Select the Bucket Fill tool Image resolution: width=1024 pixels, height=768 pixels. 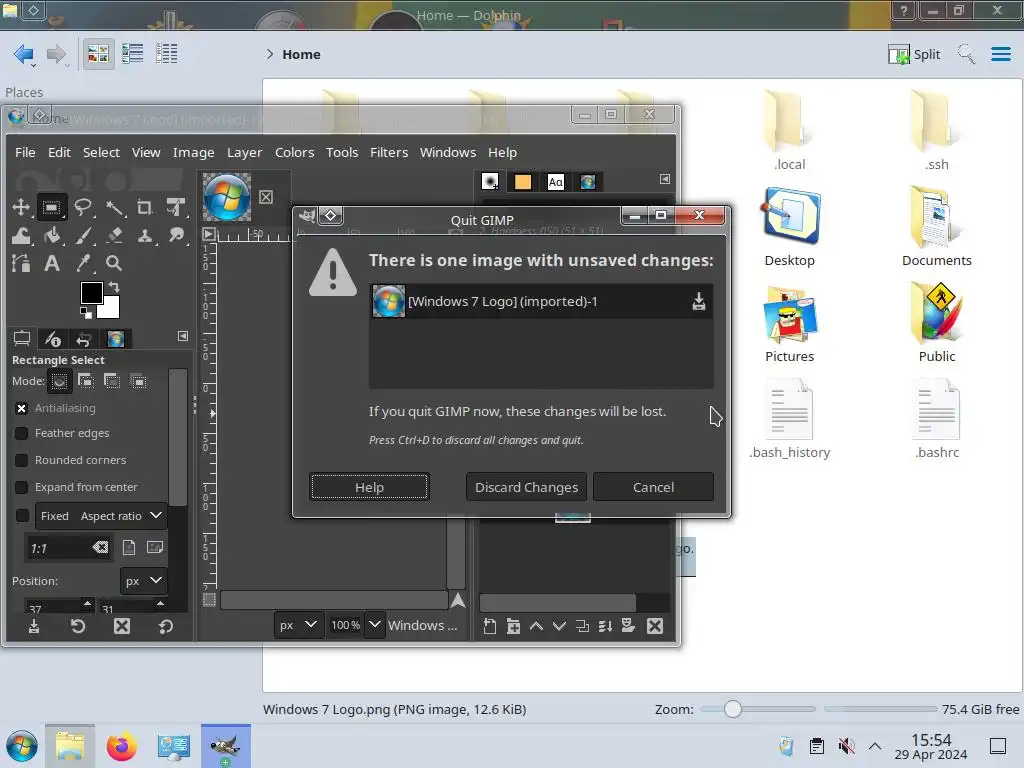tap(52, 236)
